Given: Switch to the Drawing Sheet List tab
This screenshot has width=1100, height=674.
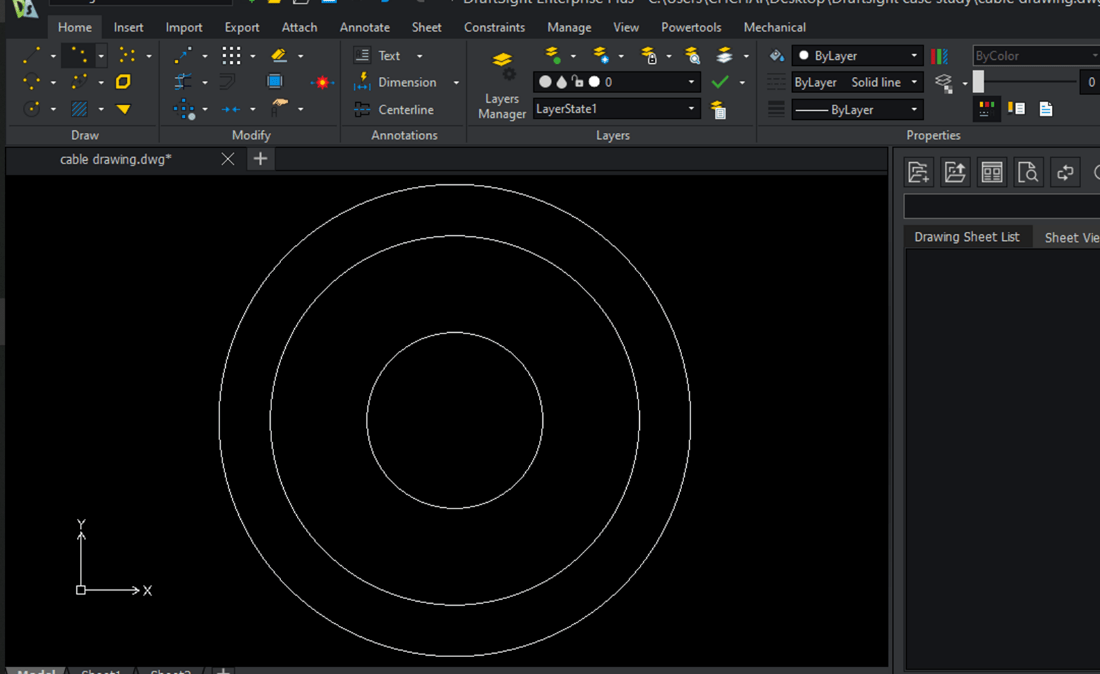Looking at the screenshot, I should [966, 237].
